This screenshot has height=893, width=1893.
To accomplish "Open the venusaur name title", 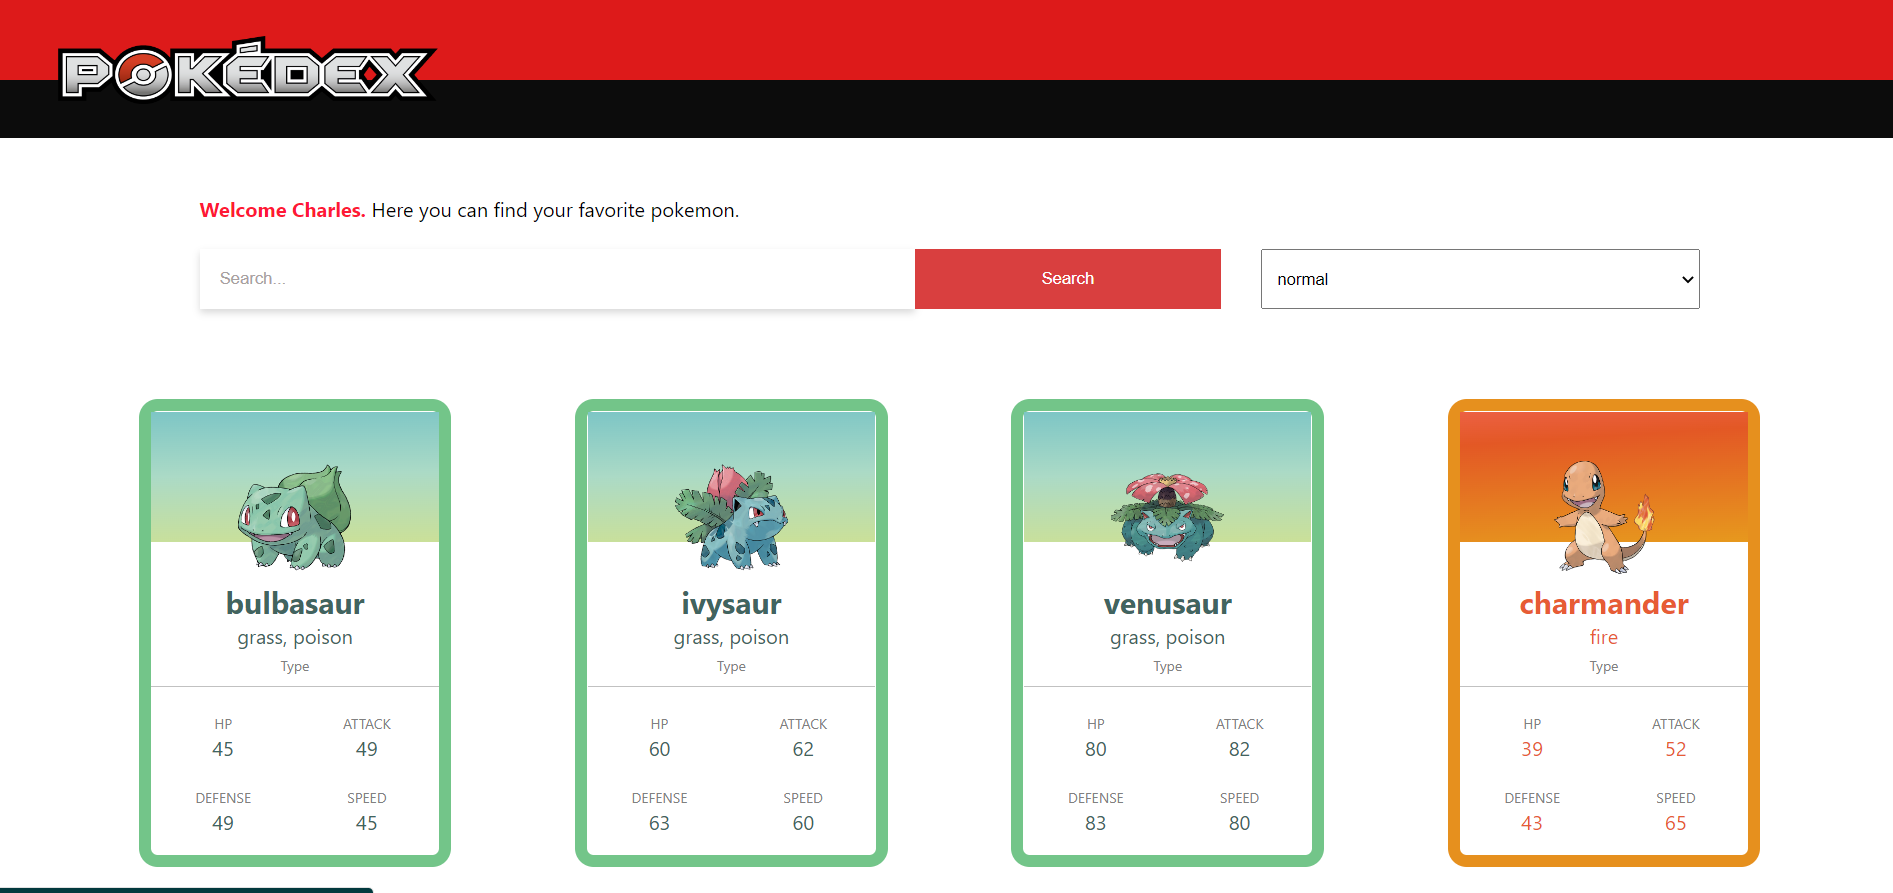I will 1167,604.
